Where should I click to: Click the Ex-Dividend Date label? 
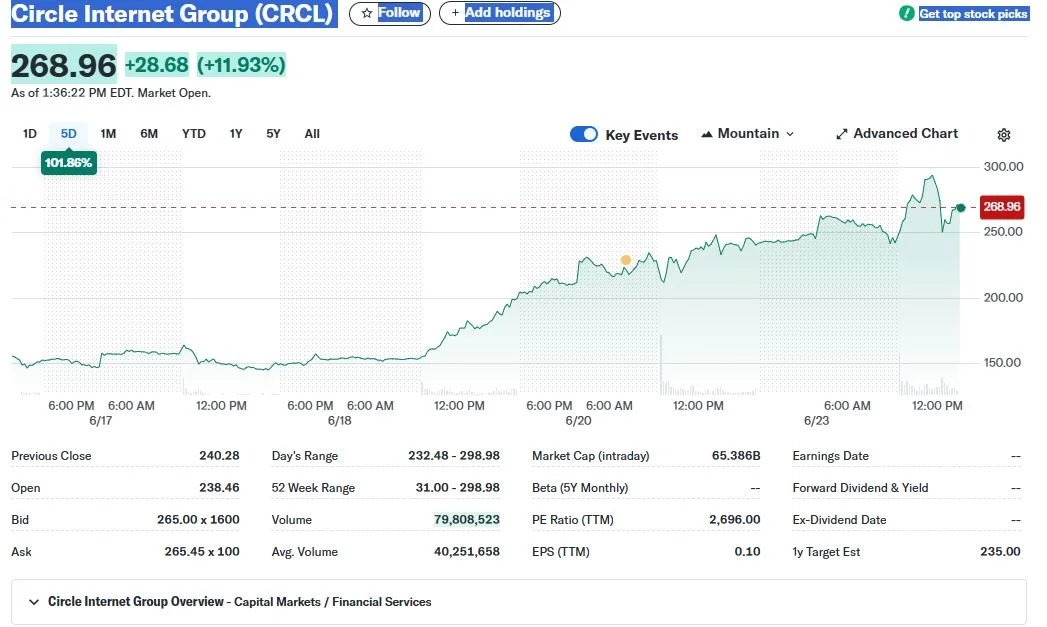839,520
